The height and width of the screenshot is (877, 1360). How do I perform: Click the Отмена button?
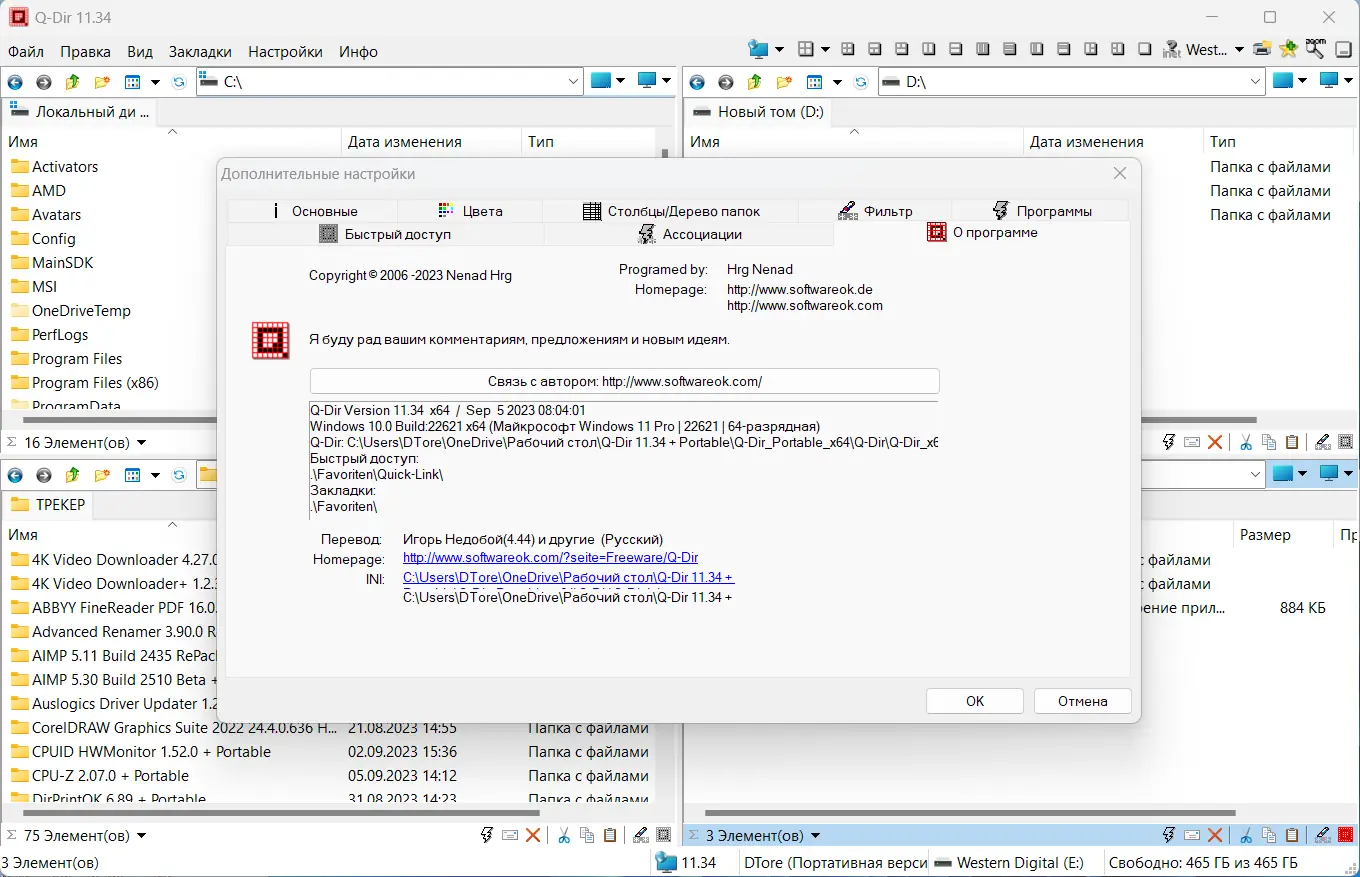tap(1083, 701)
